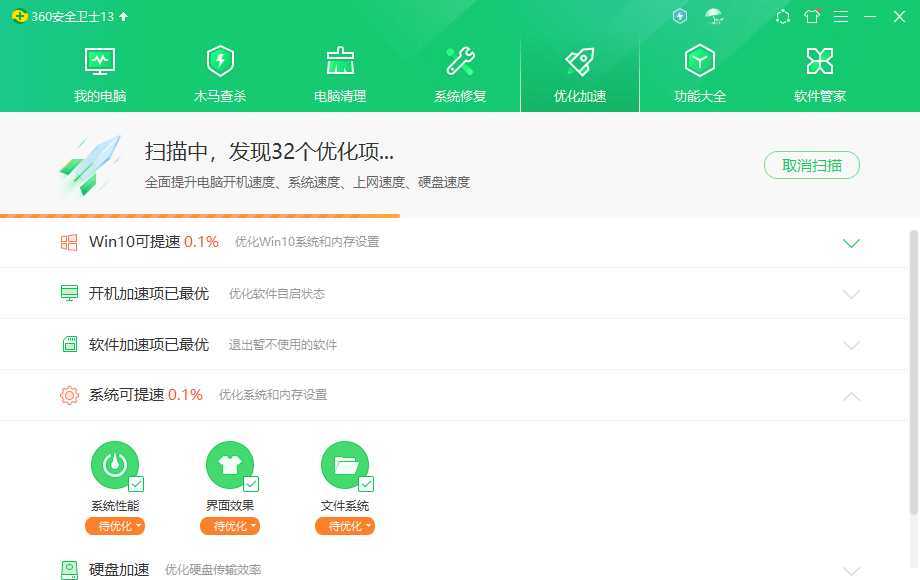The height and width of the screenshot is (580, 920).
Task: Open the 功能大全 feature collection
Action: click(x=699, y=70)
